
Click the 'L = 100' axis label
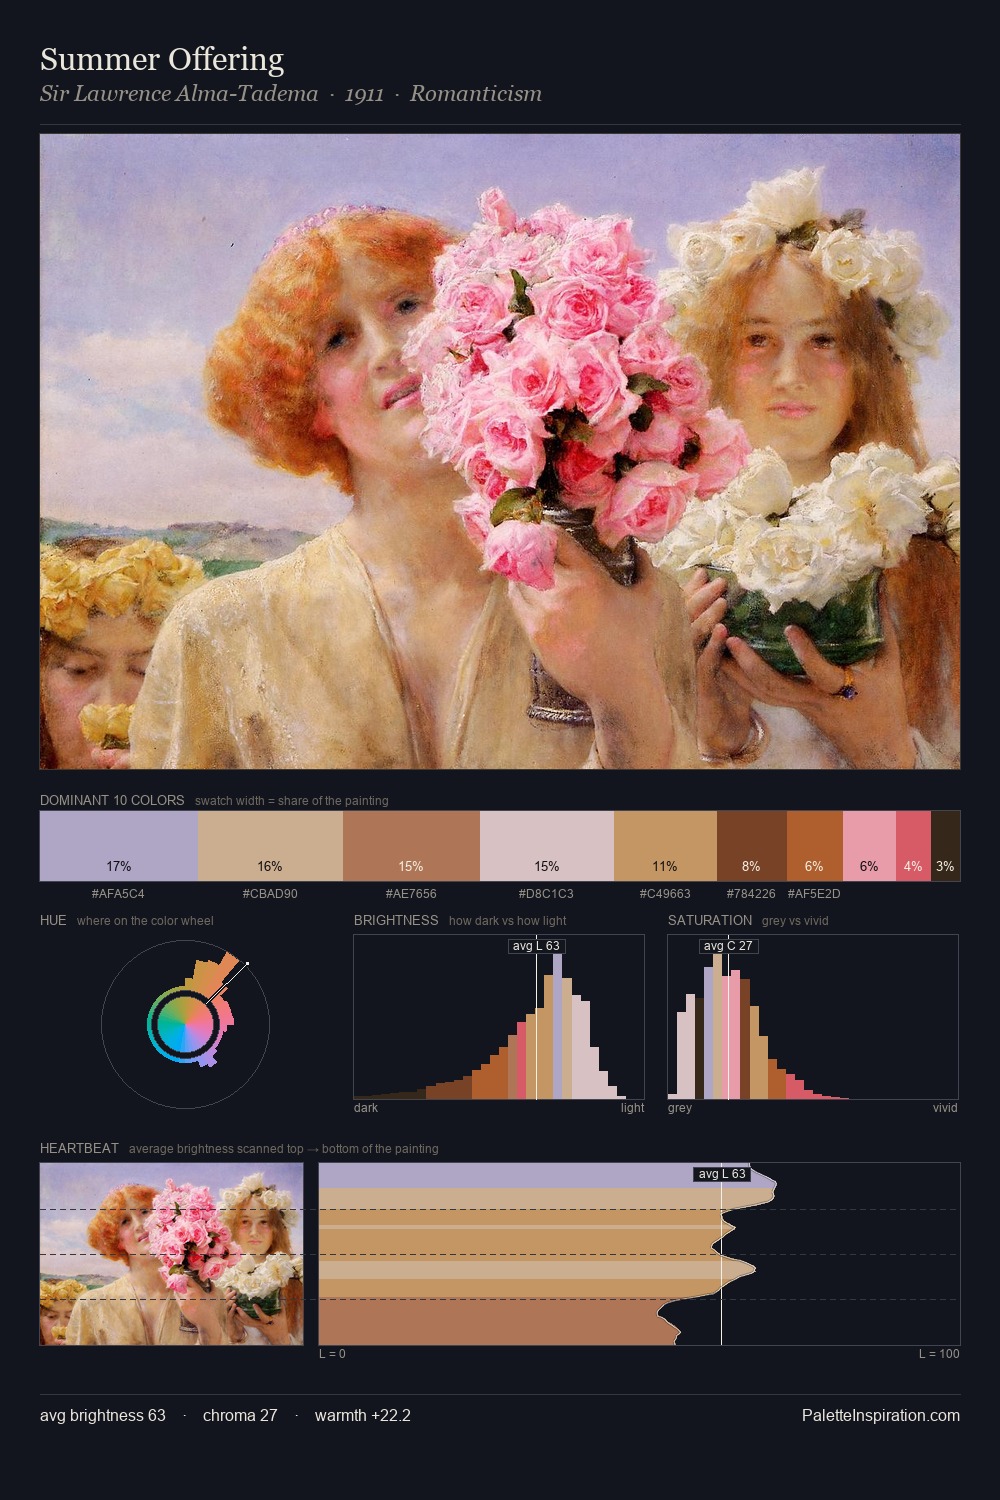pos(939,1354)
